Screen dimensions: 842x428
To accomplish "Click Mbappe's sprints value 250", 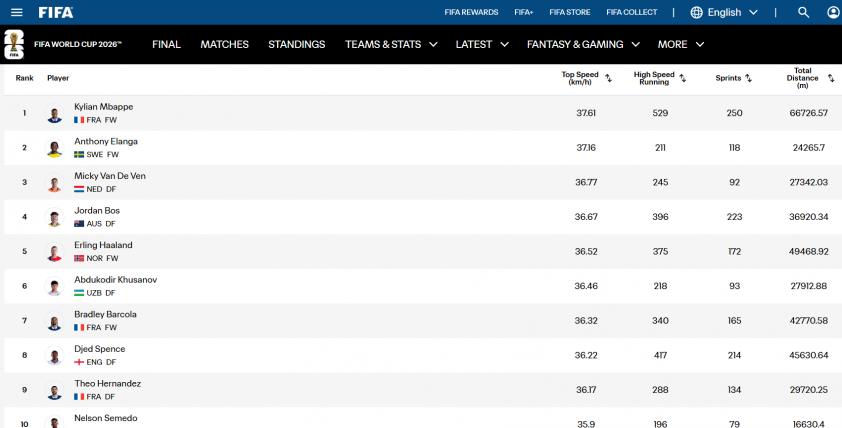I will click(x=734, y=113).
